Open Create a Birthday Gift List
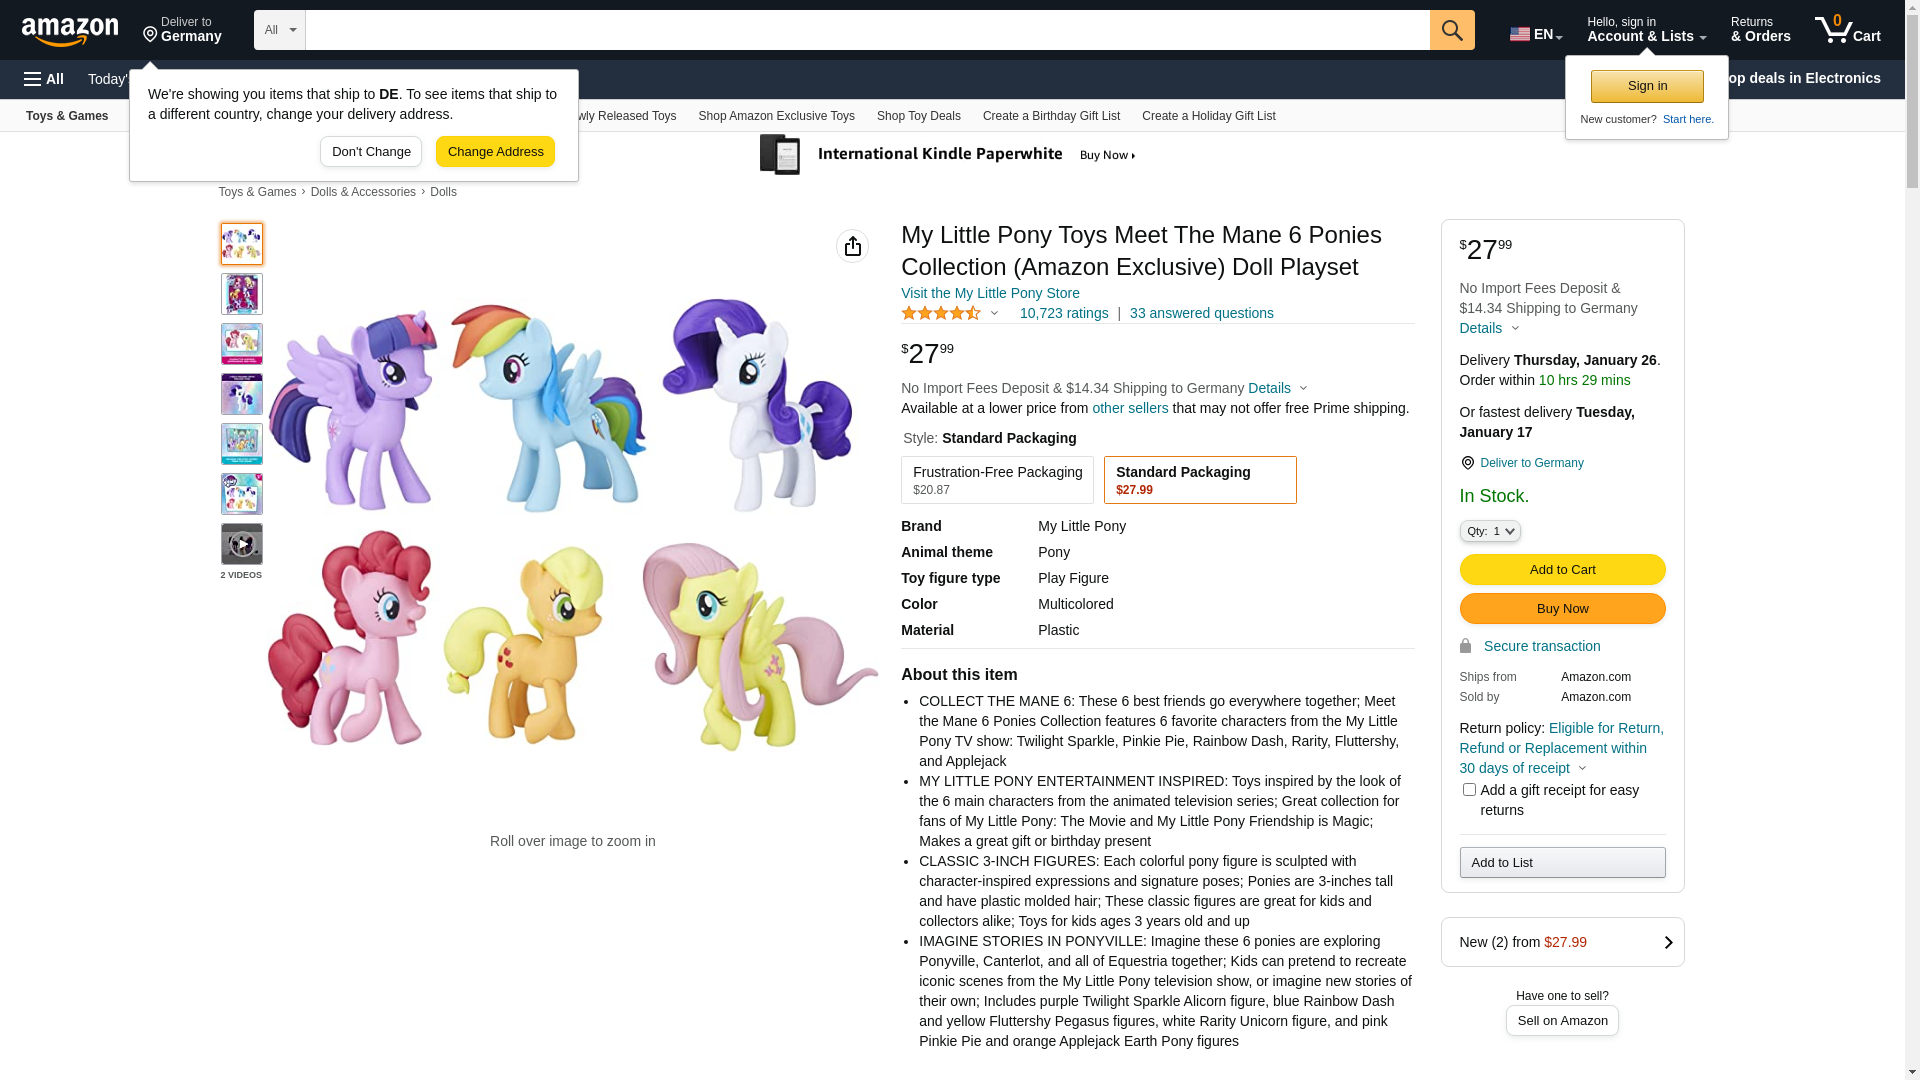Image resolution: width=1920 pixels, height=1080 pixels. (x=1051, y=116)
